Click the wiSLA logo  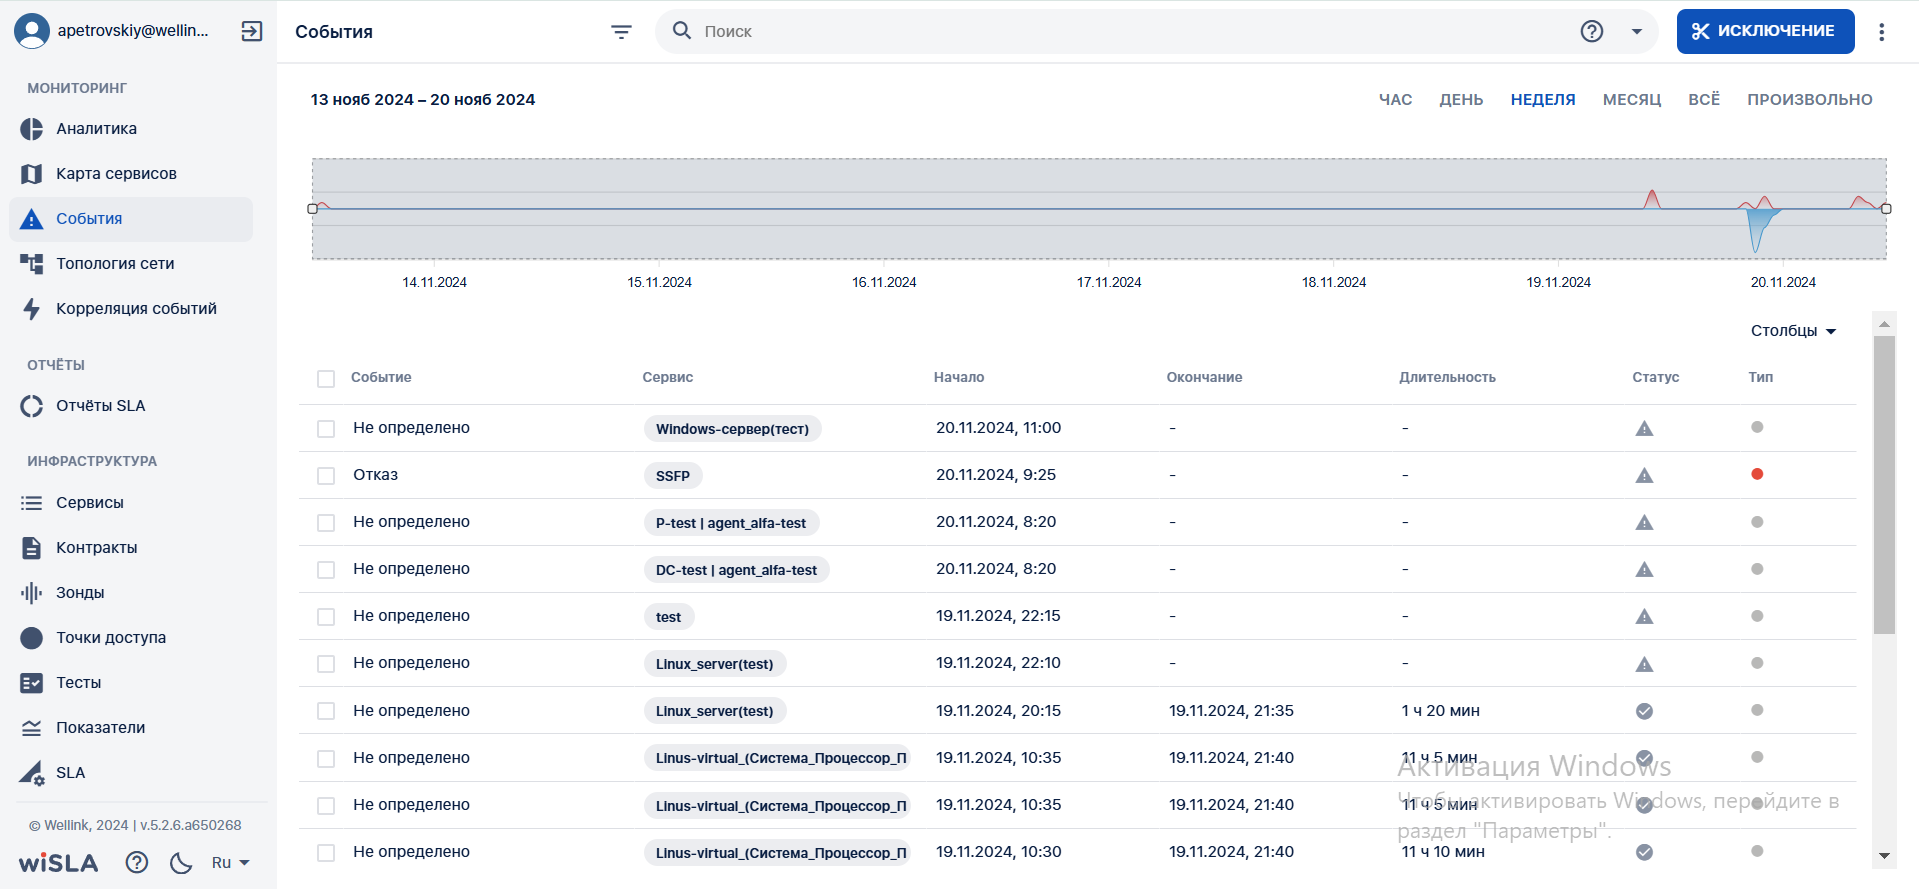coord(59,863)
